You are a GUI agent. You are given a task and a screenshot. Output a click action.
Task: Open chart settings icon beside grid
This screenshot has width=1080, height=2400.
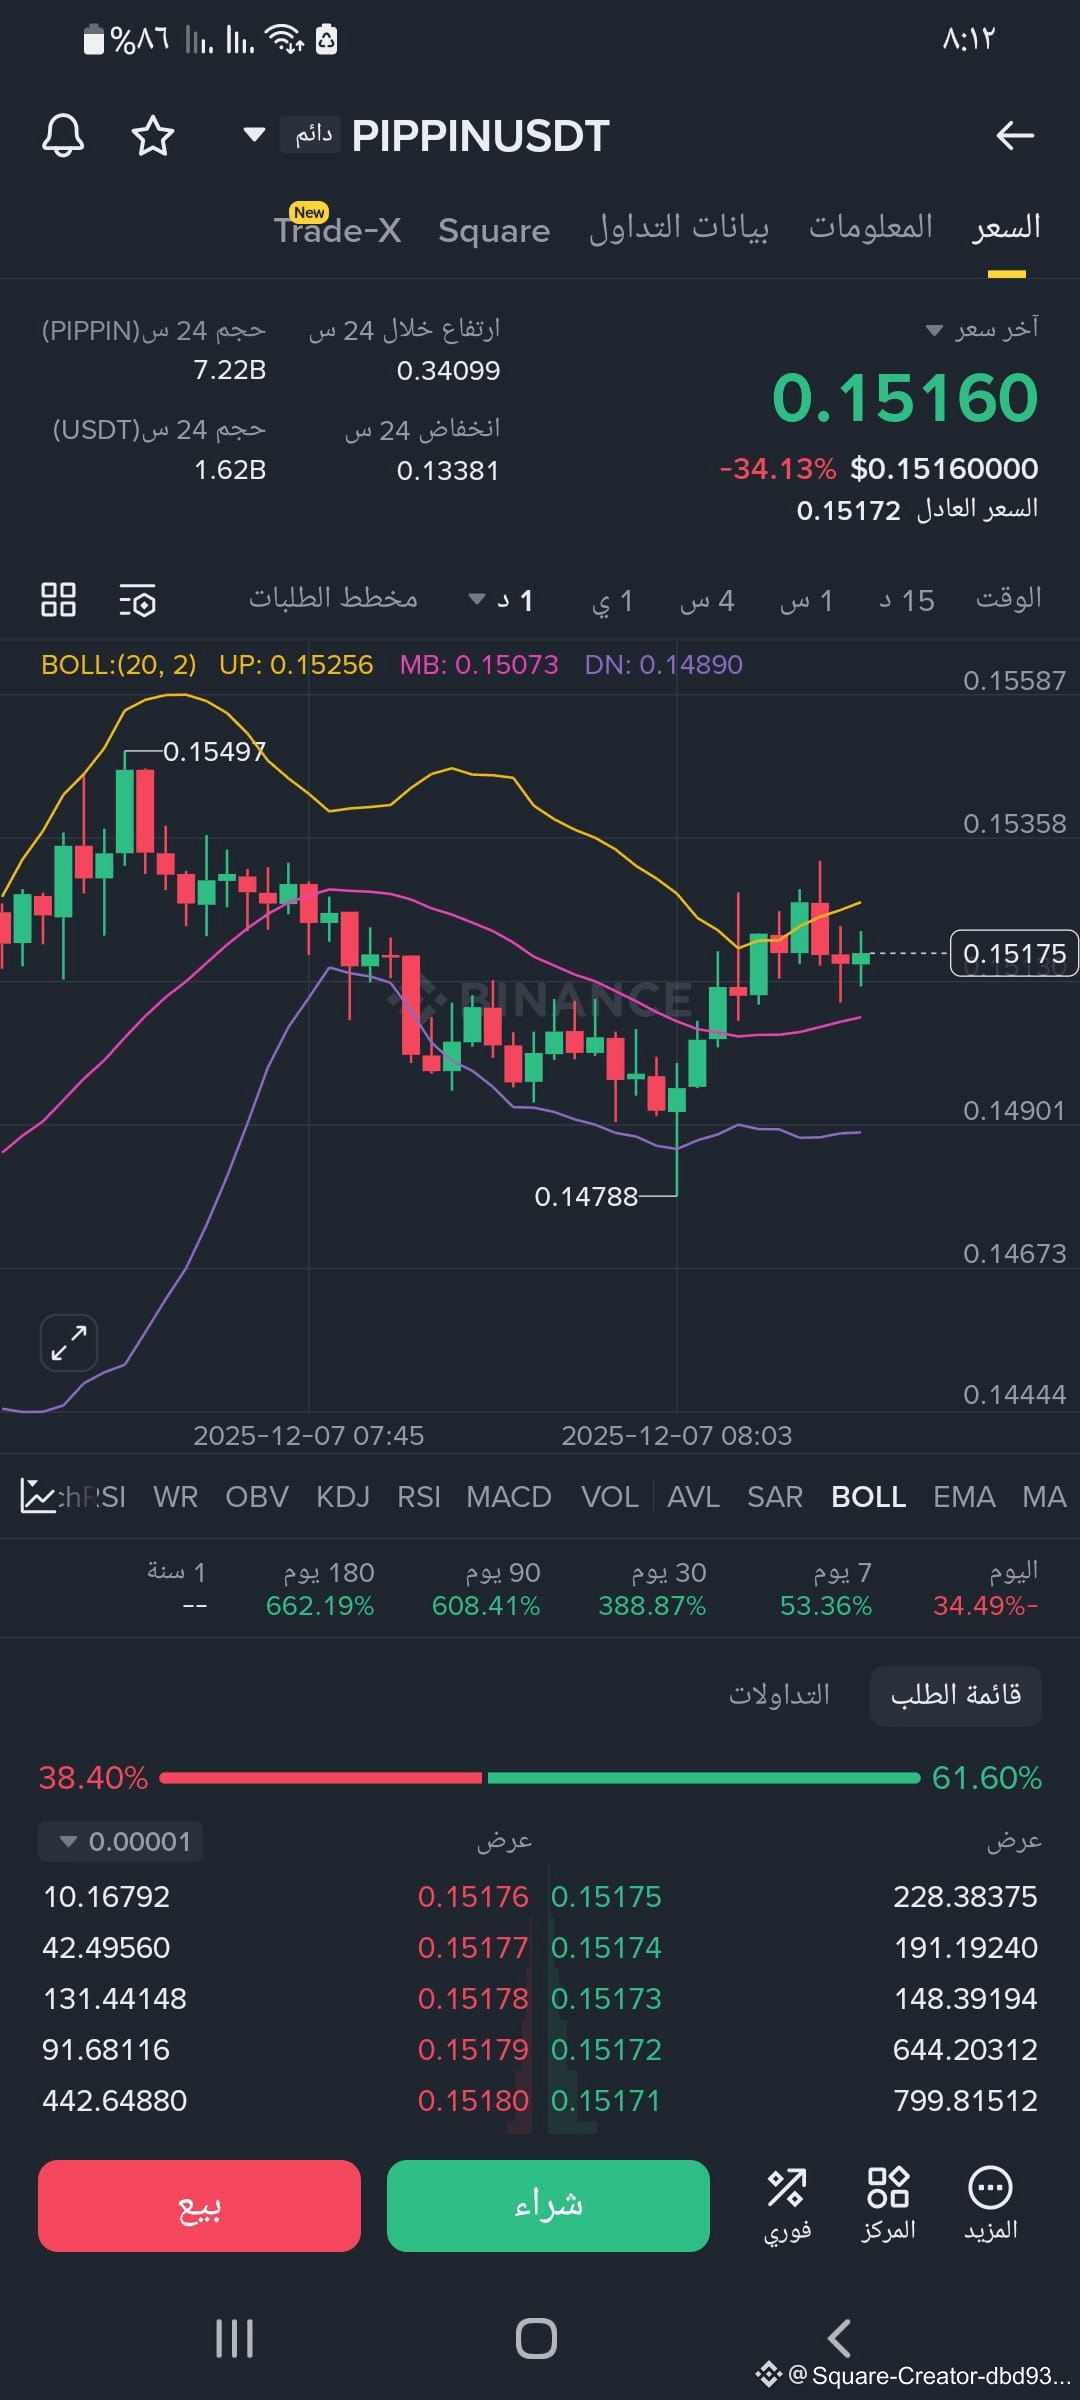pyautogui.click(x=137, y=601)
